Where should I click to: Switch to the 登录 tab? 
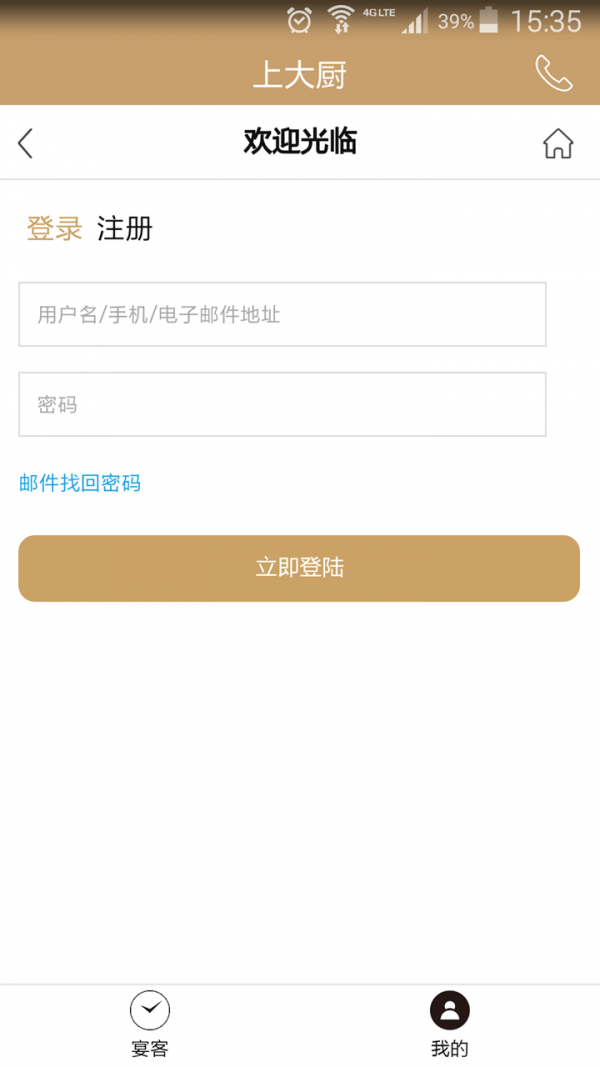click(x=54, y=229)
